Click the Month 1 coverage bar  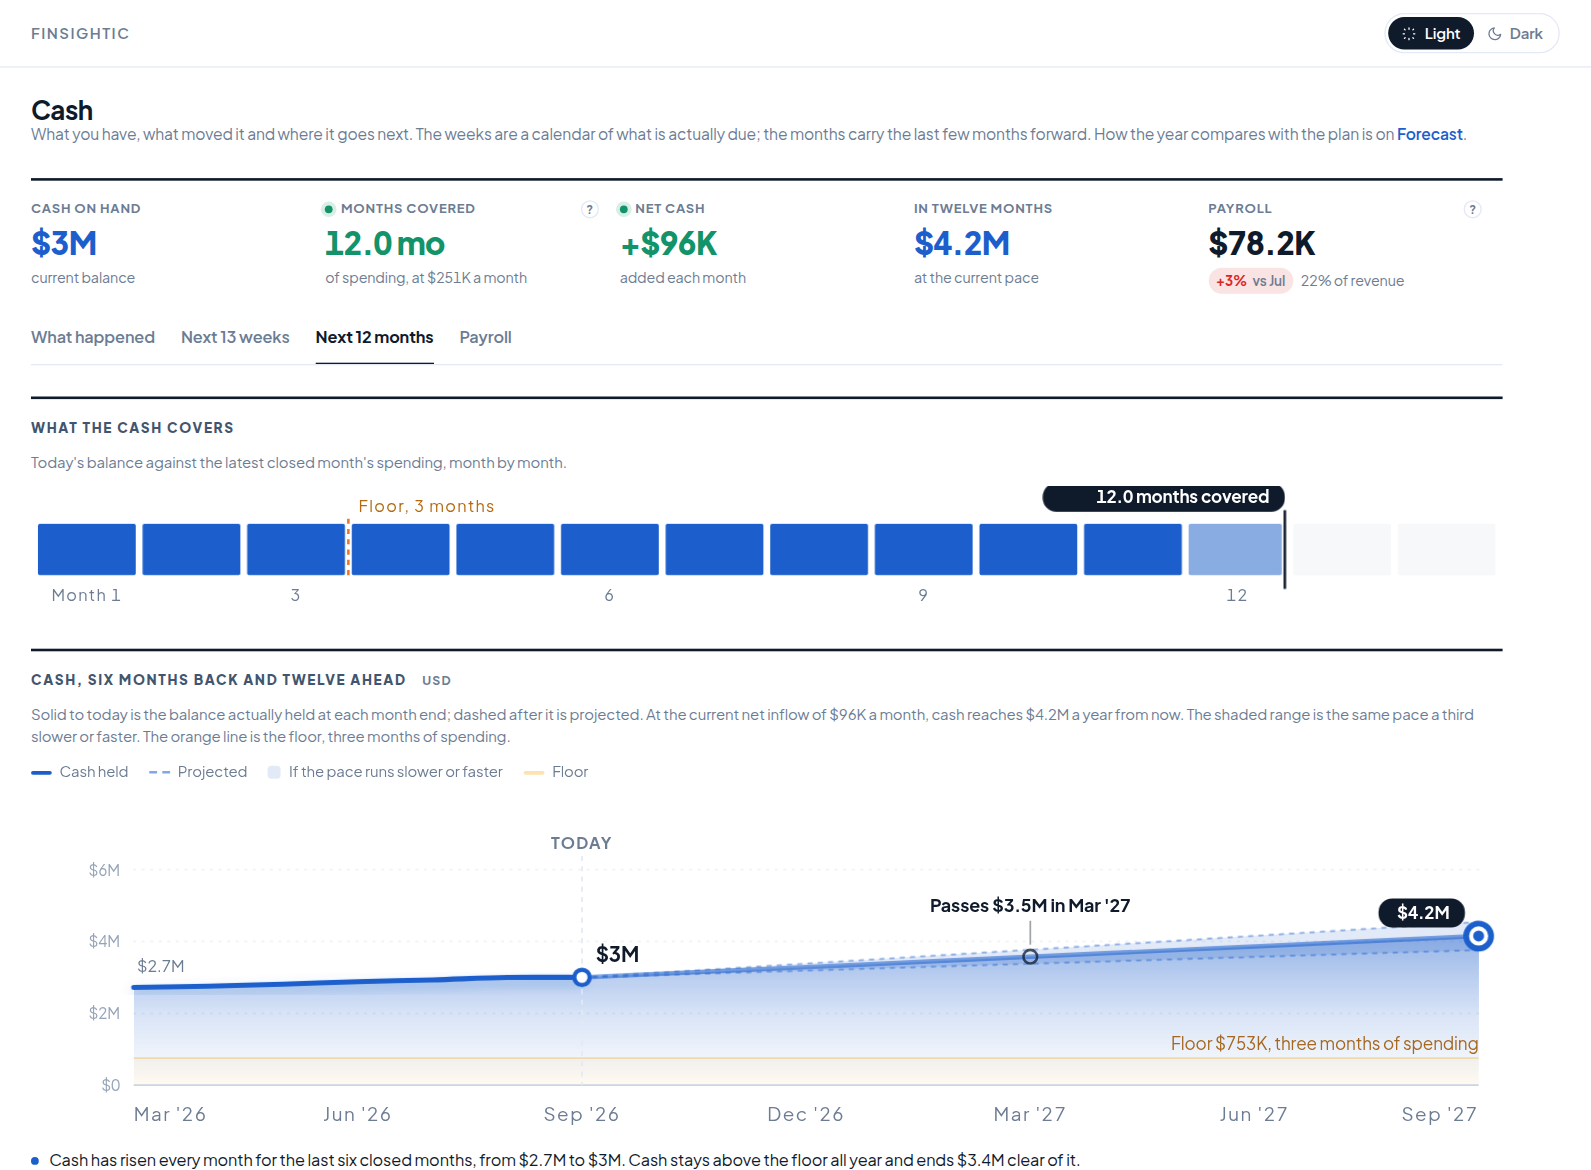click(x=87, y=549)
